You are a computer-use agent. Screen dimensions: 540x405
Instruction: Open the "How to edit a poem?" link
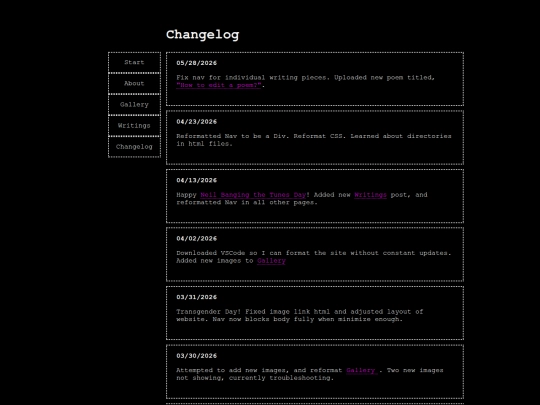pos(219,85)
